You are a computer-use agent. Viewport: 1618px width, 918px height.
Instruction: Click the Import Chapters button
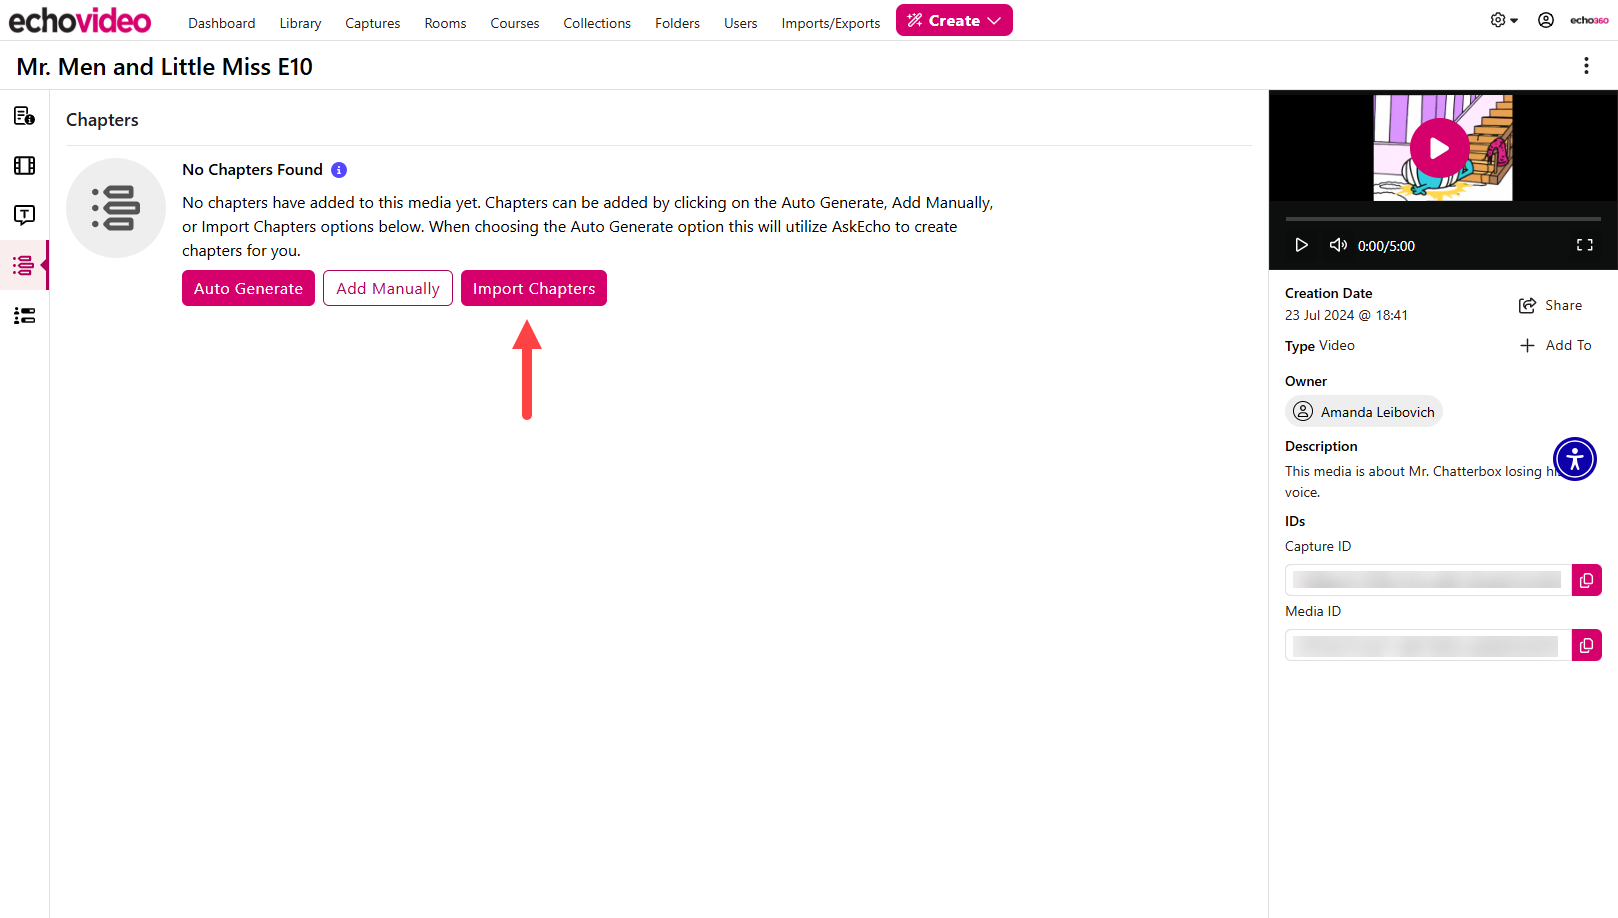533,288
